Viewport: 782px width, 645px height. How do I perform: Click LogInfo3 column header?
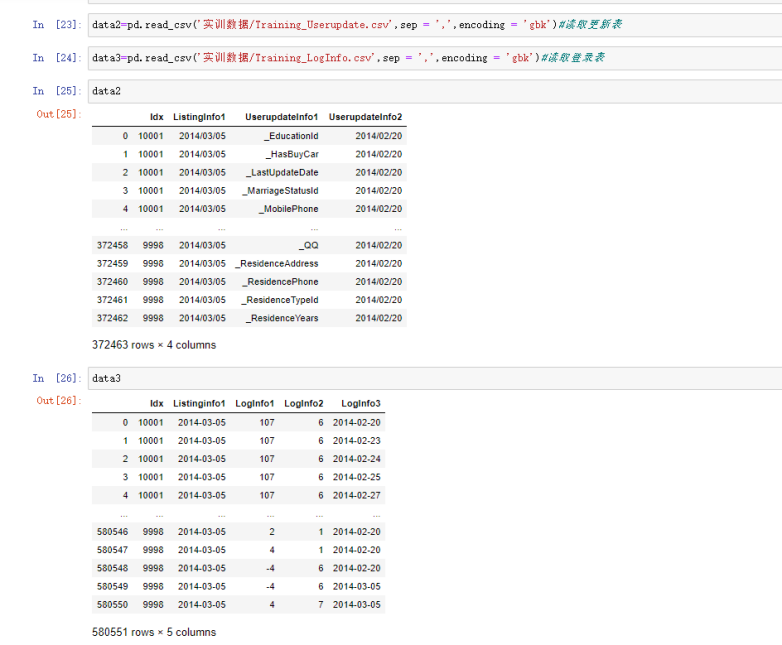[361, 404]
